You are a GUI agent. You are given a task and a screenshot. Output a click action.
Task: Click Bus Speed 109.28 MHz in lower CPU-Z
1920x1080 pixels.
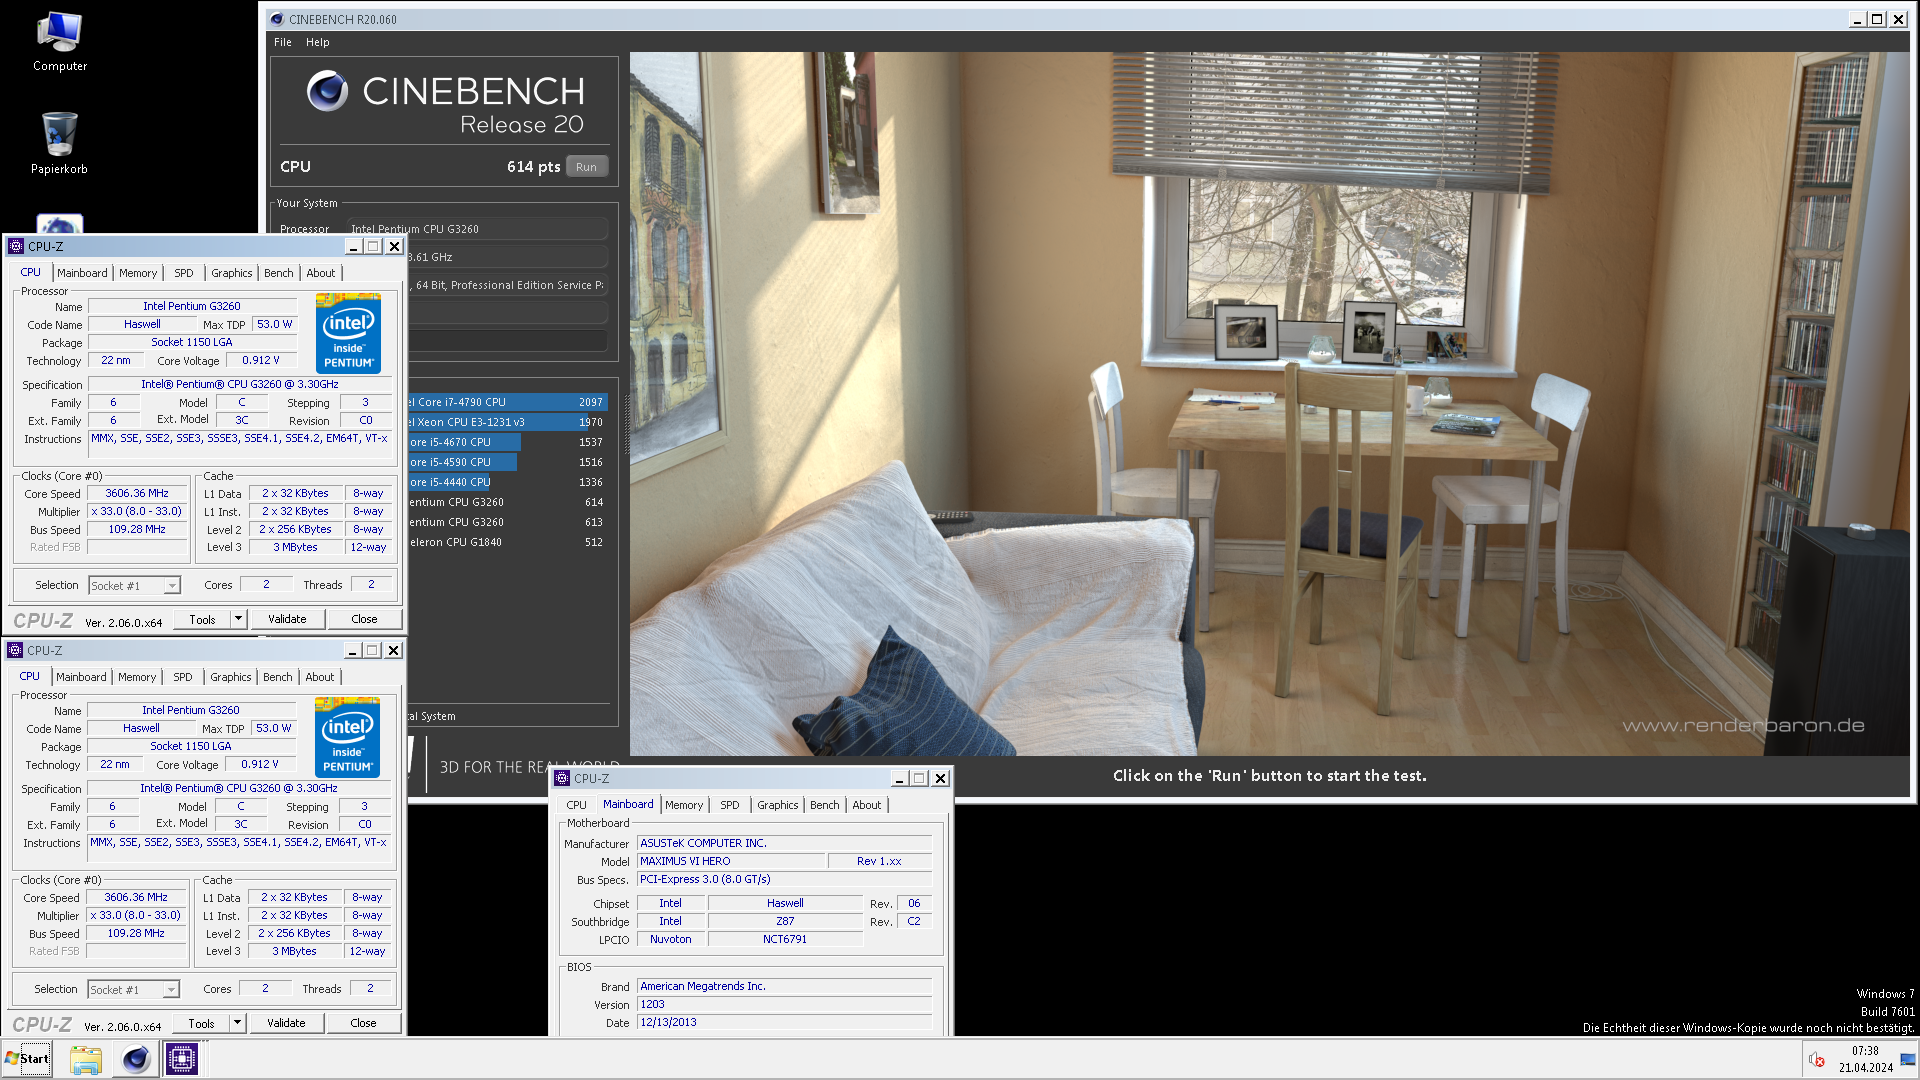(136, 933)
